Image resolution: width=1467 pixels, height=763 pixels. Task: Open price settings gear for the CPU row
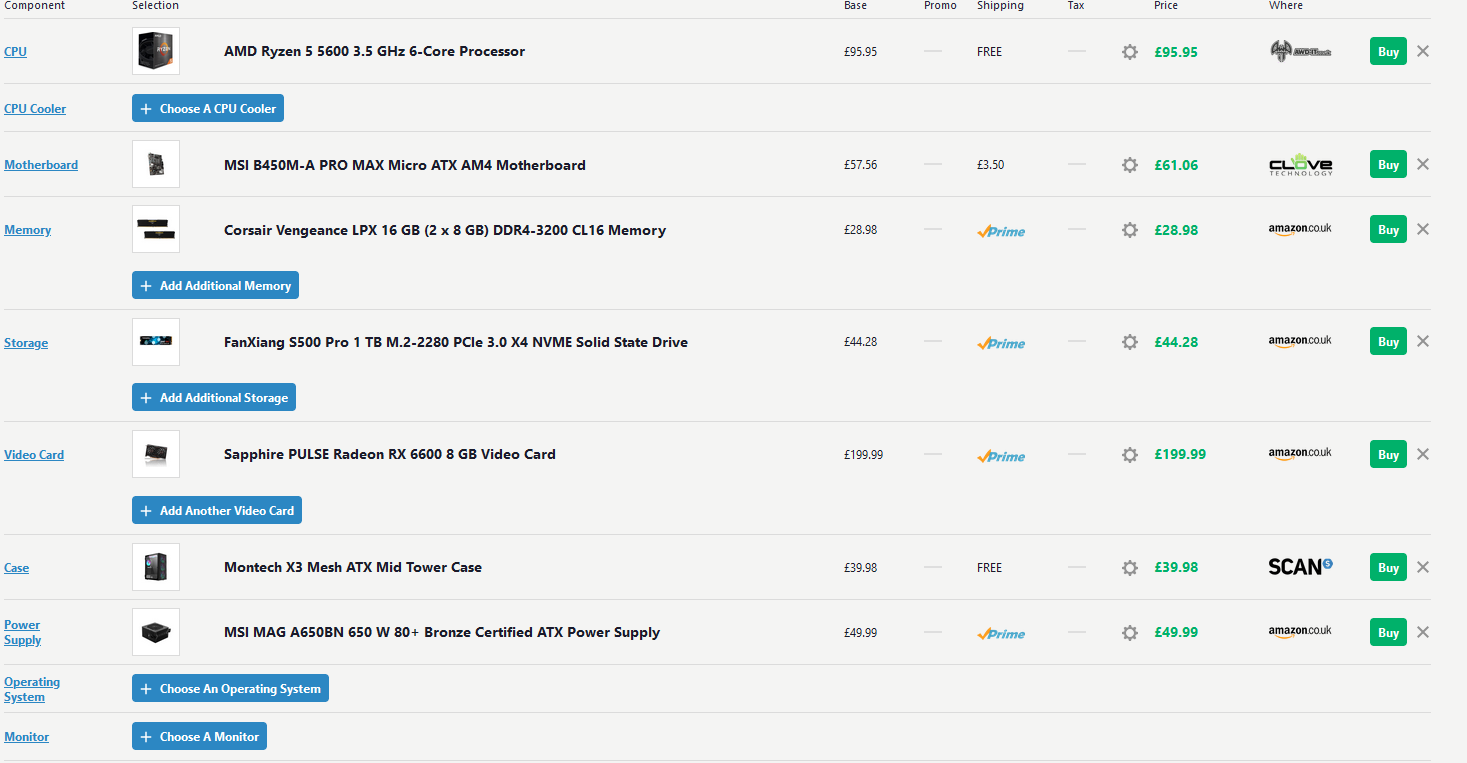[x=1130, y=52]
